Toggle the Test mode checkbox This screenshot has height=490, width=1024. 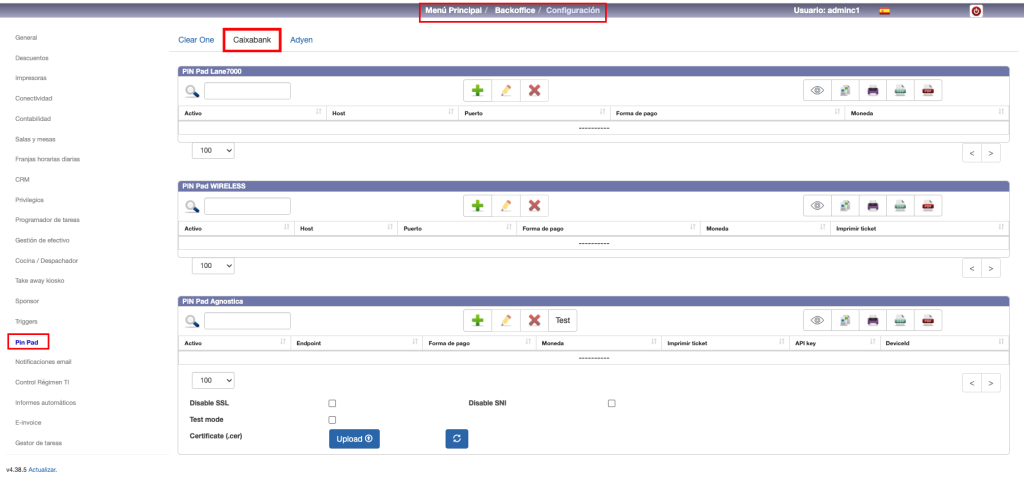332,419
